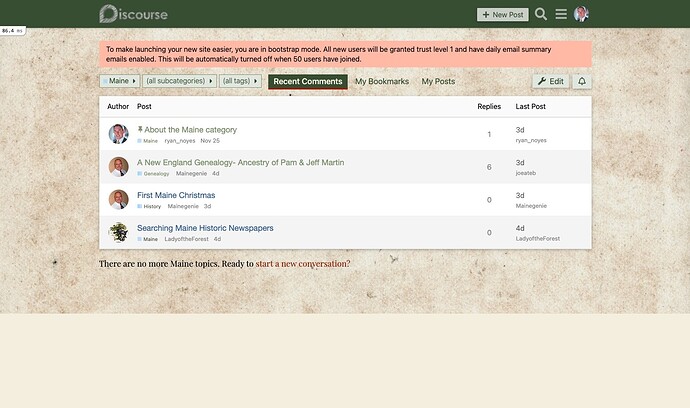
Task: Click LadyoftheForest last poster name in Last Post column
Action: click(x=537, y=239)
